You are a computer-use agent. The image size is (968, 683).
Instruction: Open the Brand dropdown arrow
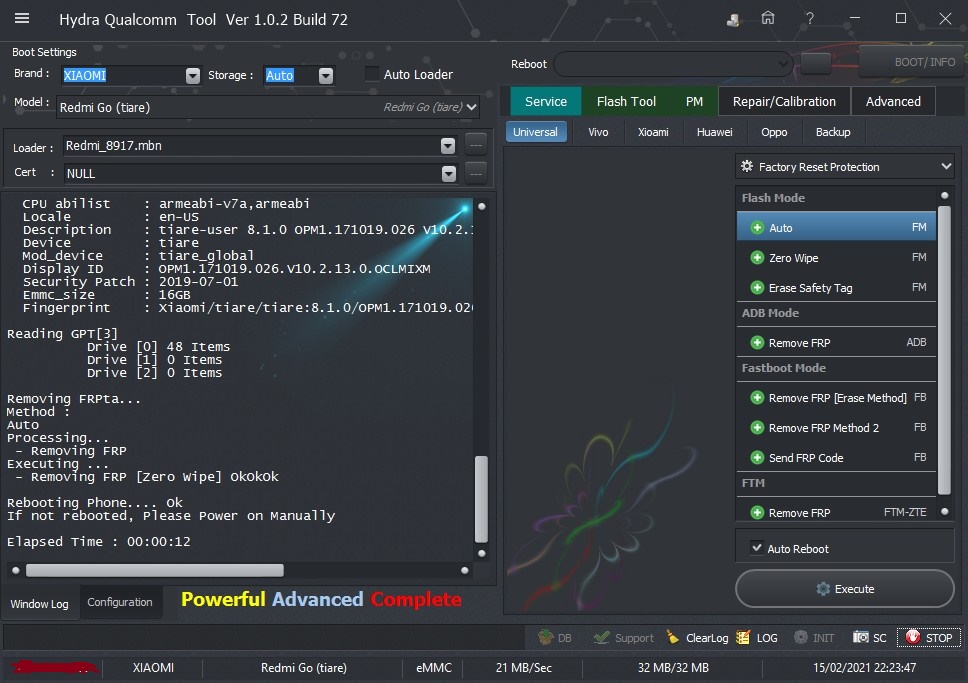click(x=193, y=75)
